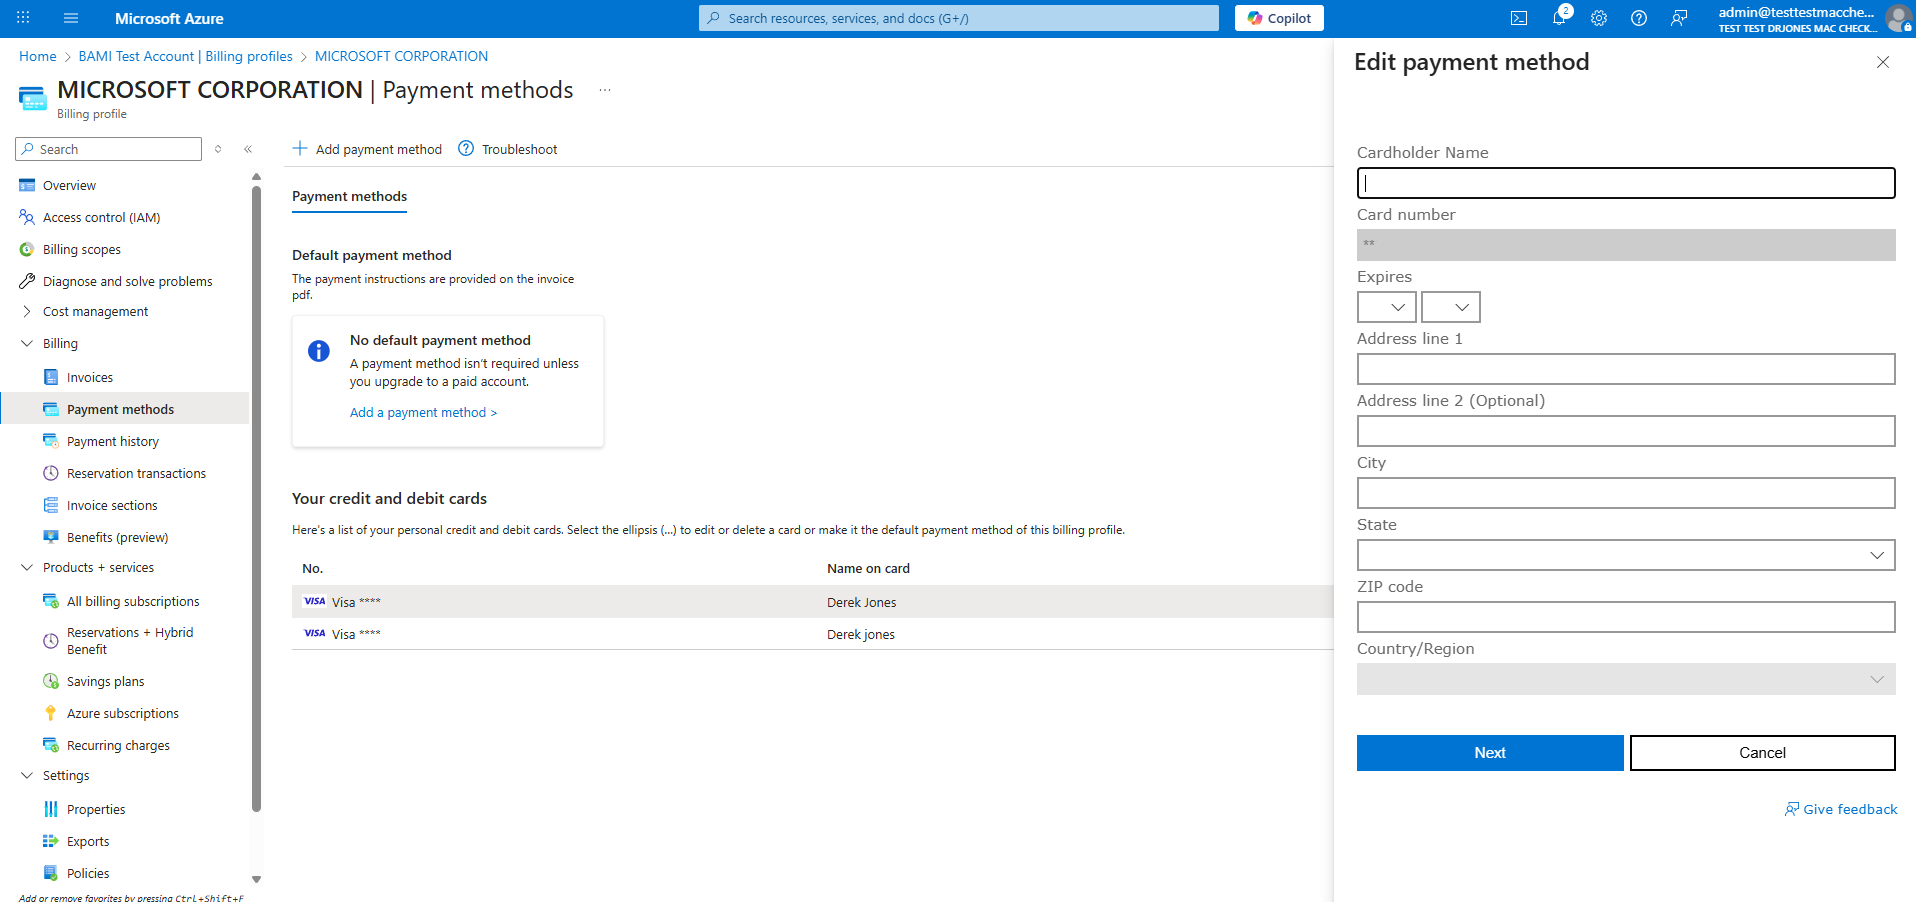Click the sidebar menu Search box
1916x902 pixels.
coord(109,149)
